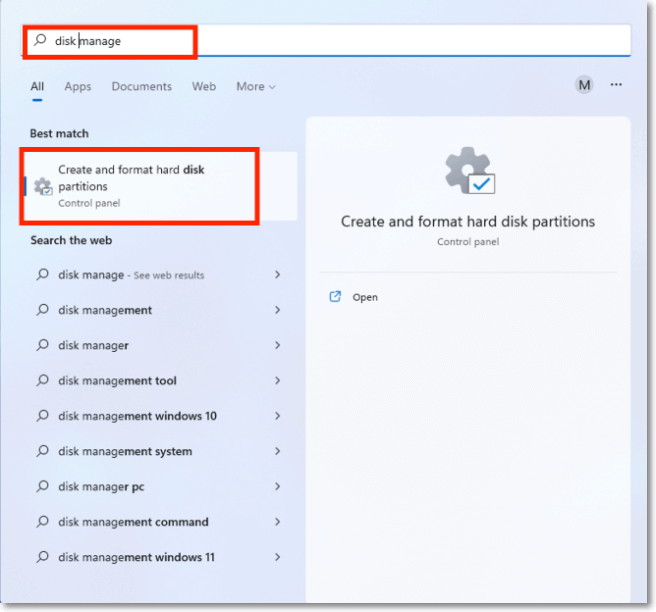This screenshot has height=612, width=656.
Task: Click 'Create and format hard disk partitions' preview title
Action: 468,221
